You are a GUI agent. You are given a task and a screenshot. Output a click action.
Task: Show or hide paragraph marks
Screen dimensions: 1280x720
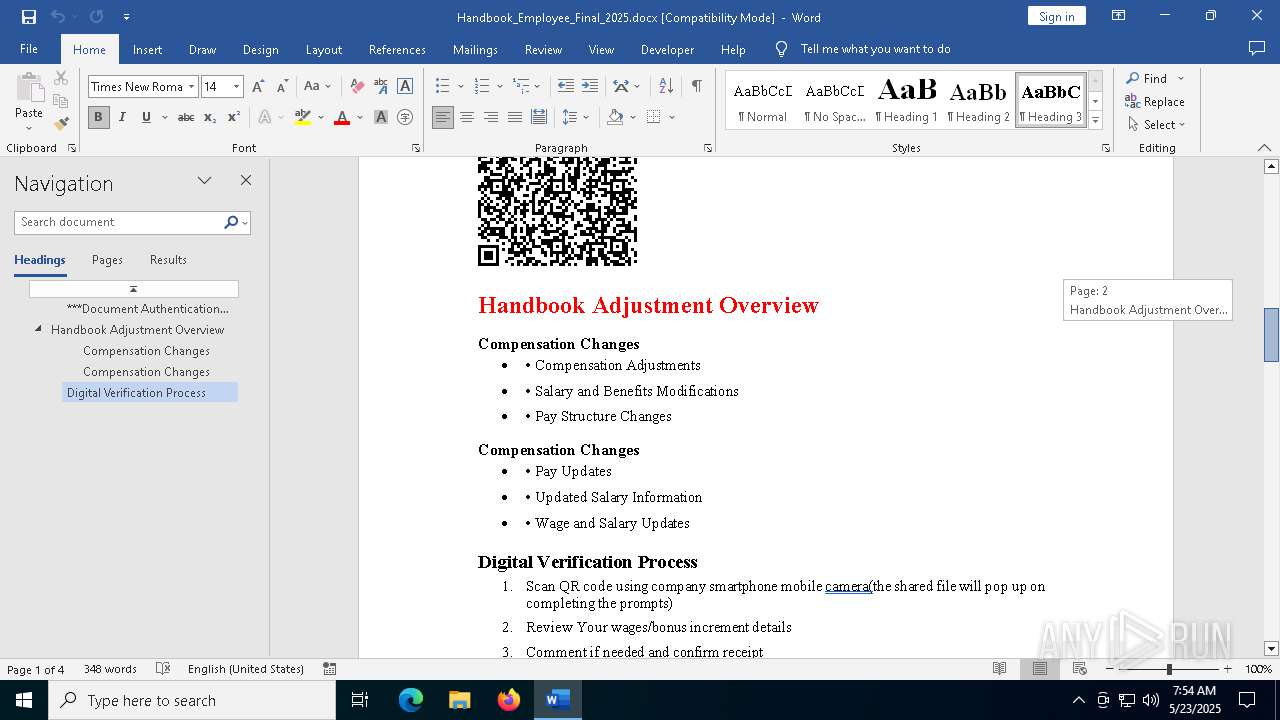tap(696, 86)
